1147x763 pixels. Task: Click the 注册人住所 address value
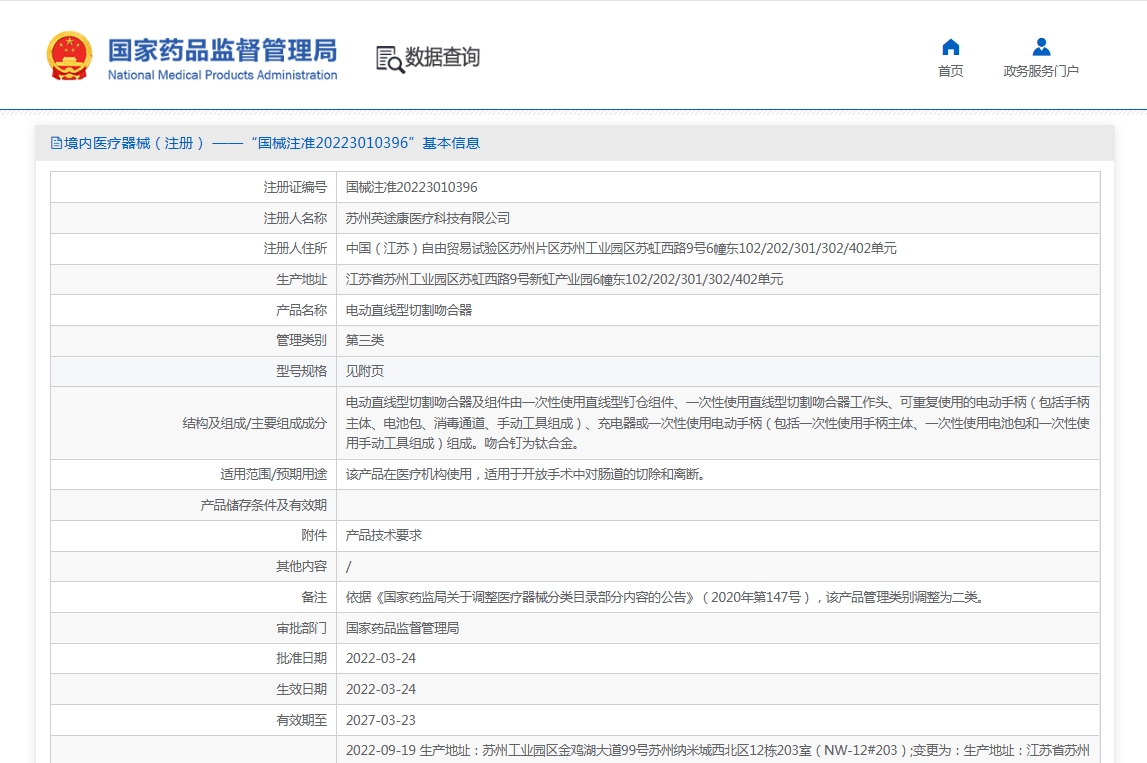(x=621, y=249)
